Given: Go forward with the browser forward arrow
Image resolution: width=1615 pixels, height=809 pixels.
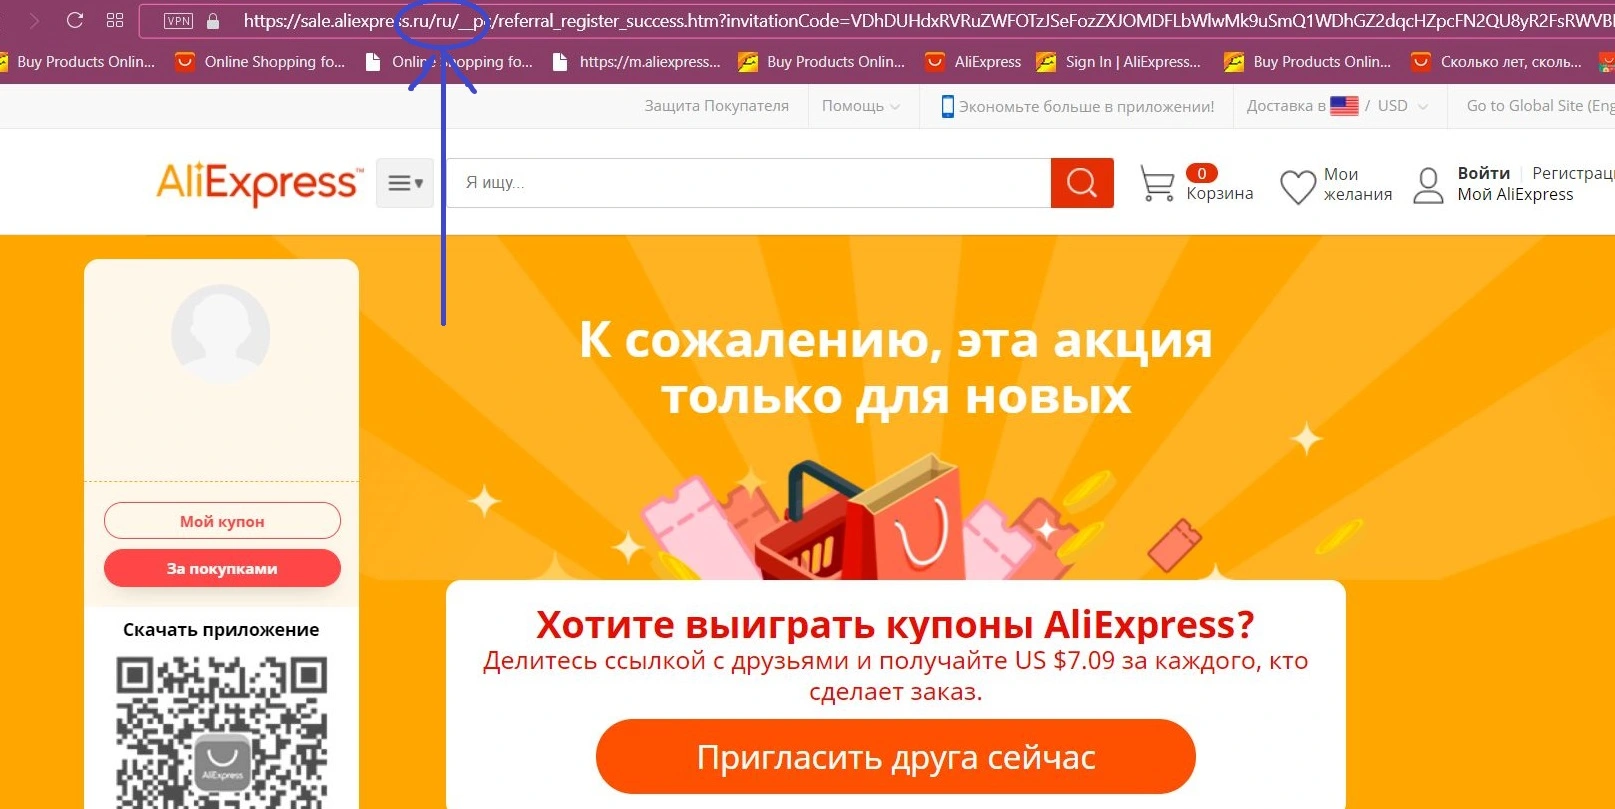Looking at the screenshot, I should 34,20.
